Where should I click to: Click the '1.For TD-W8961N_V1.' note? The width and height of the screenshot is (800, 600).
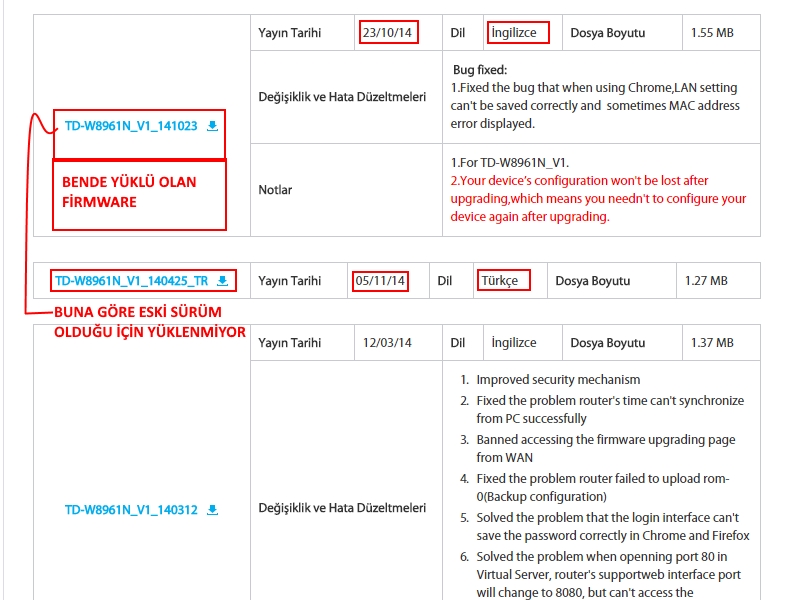pyautogui.click(x=510, y=163)
